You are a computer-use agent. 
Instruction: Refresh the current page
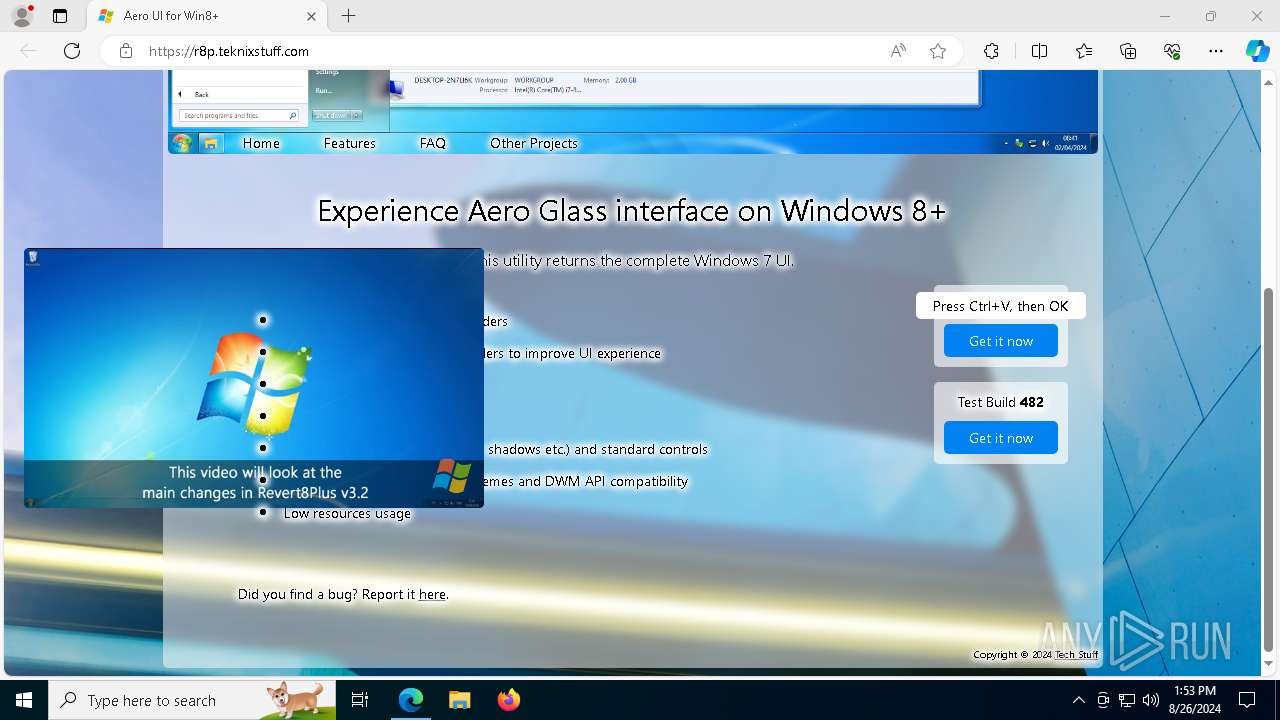pos(72,51)
